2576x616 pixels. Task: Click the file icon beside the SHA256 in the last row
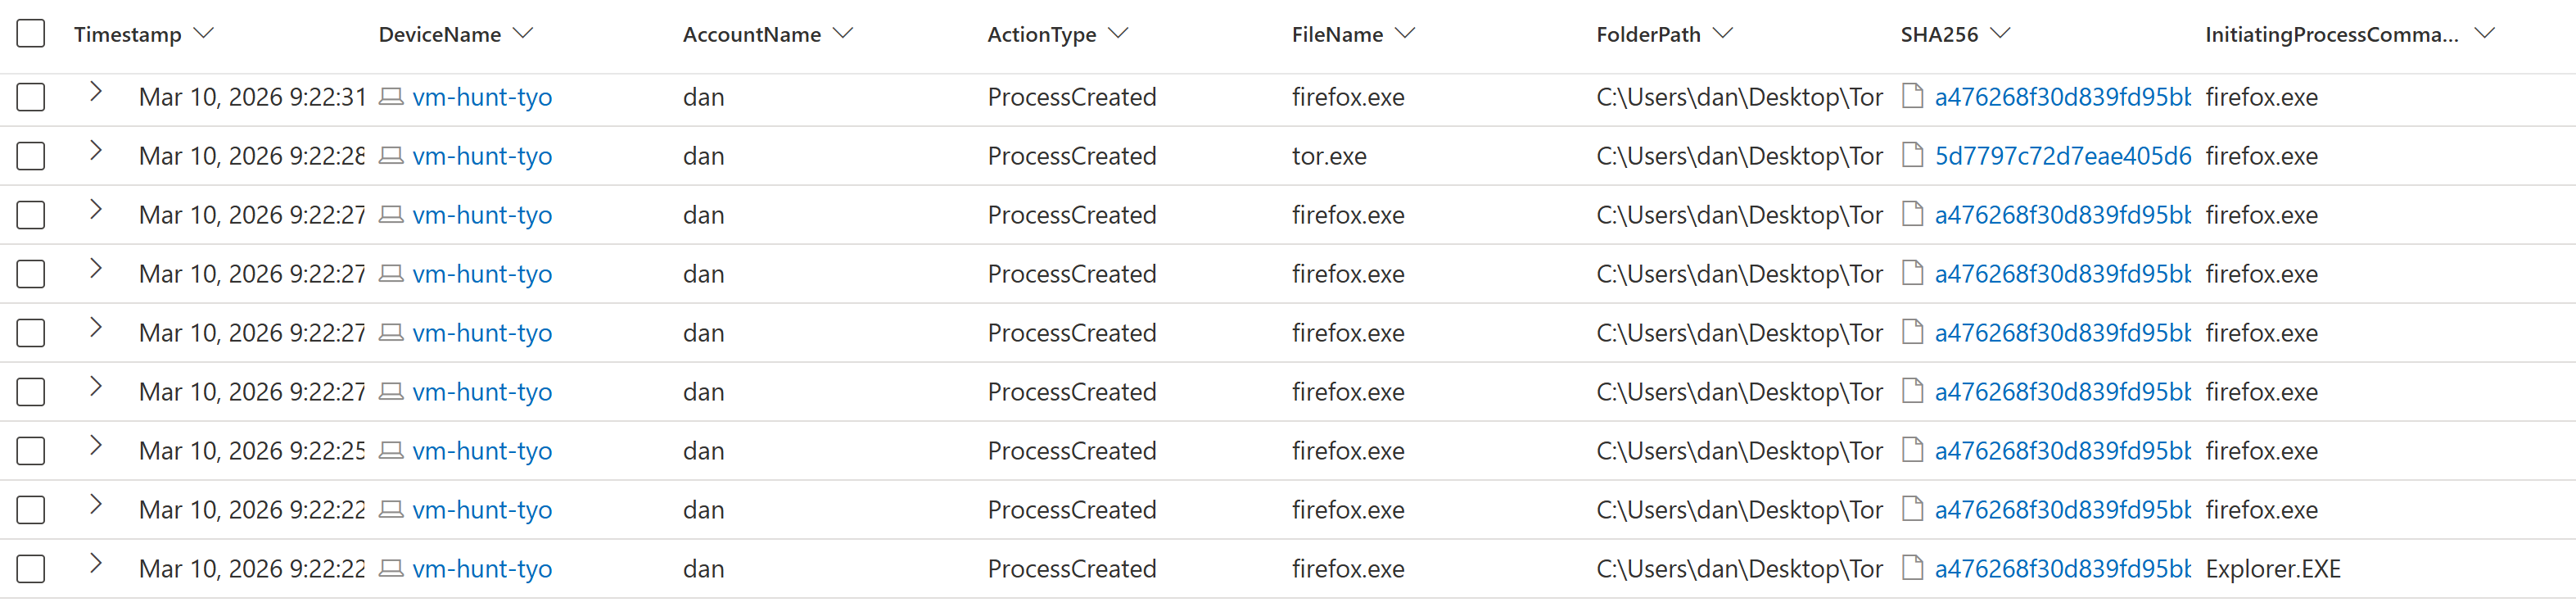[1913, 568]
